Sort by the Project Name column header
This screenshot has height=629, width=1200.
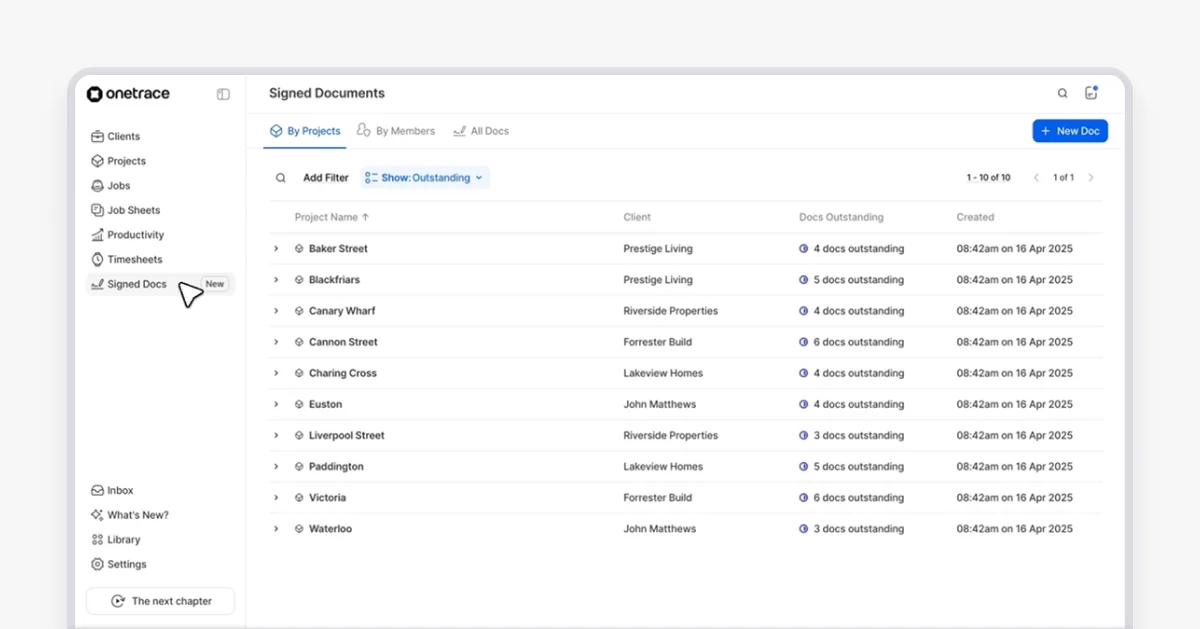pos(332,217)
